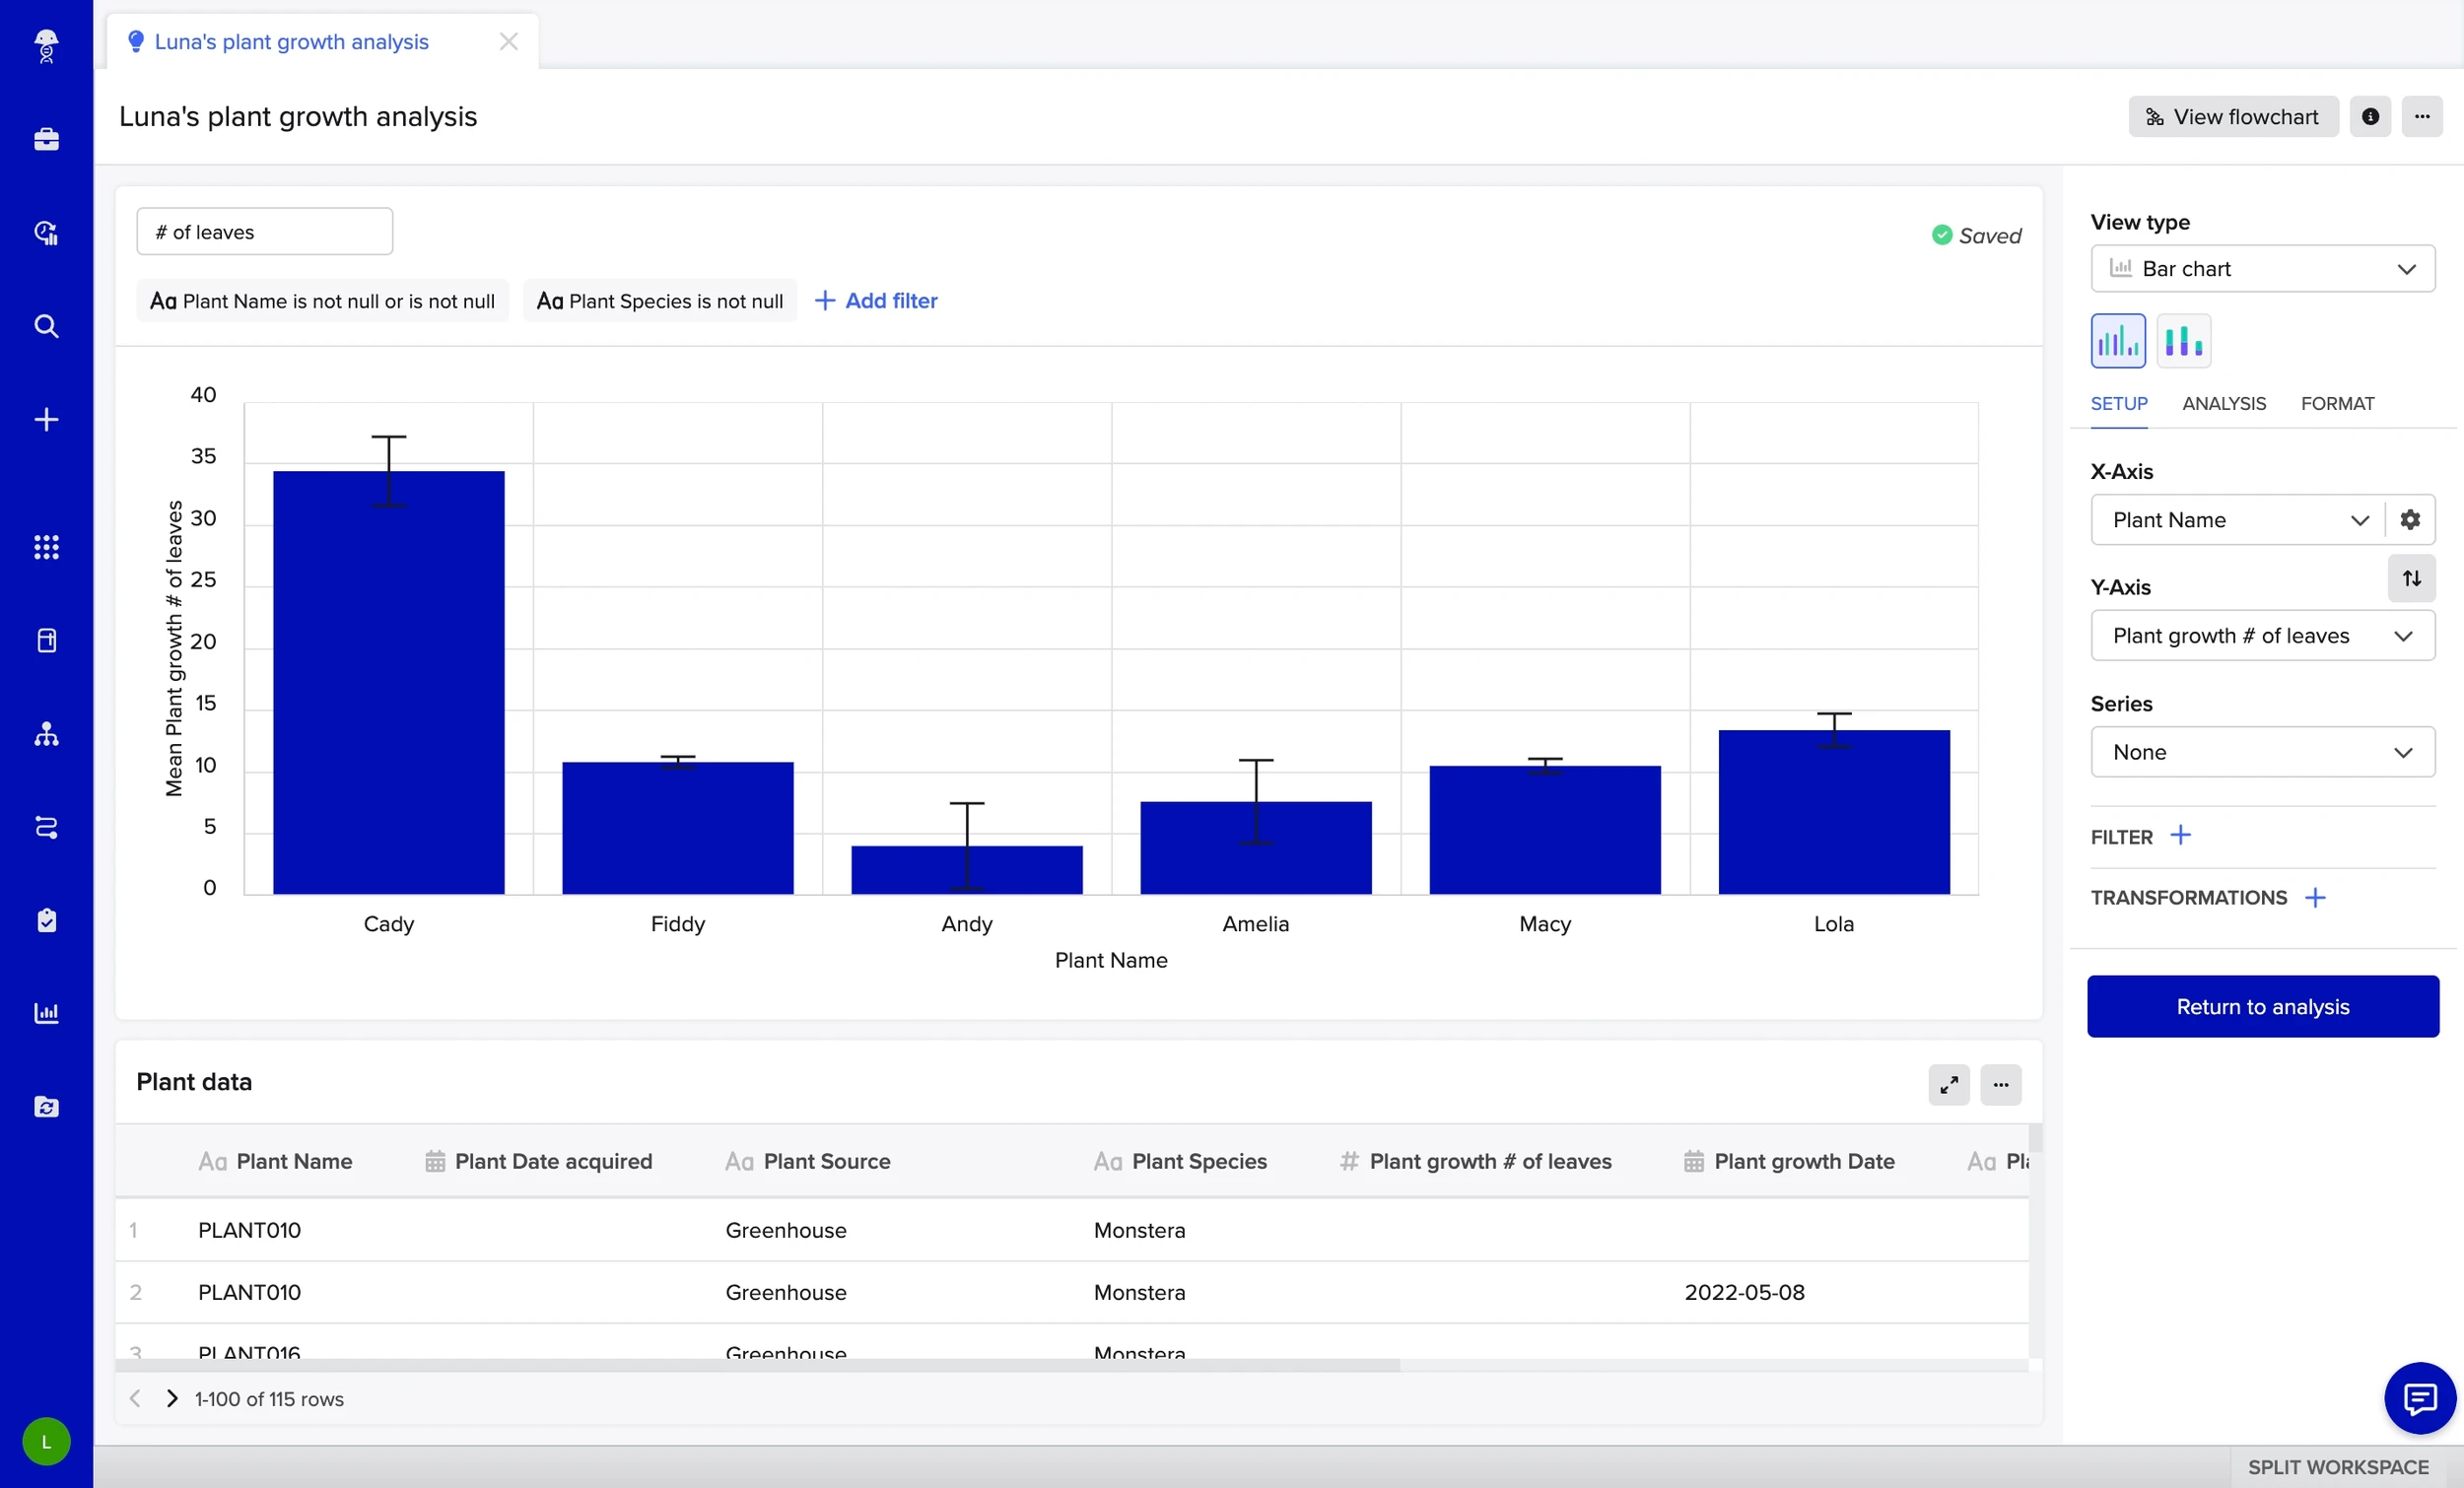Click the search icon in the sidebar
Image resolution: width=2464 pixels, height=1488 pixels.
(46, 326)
